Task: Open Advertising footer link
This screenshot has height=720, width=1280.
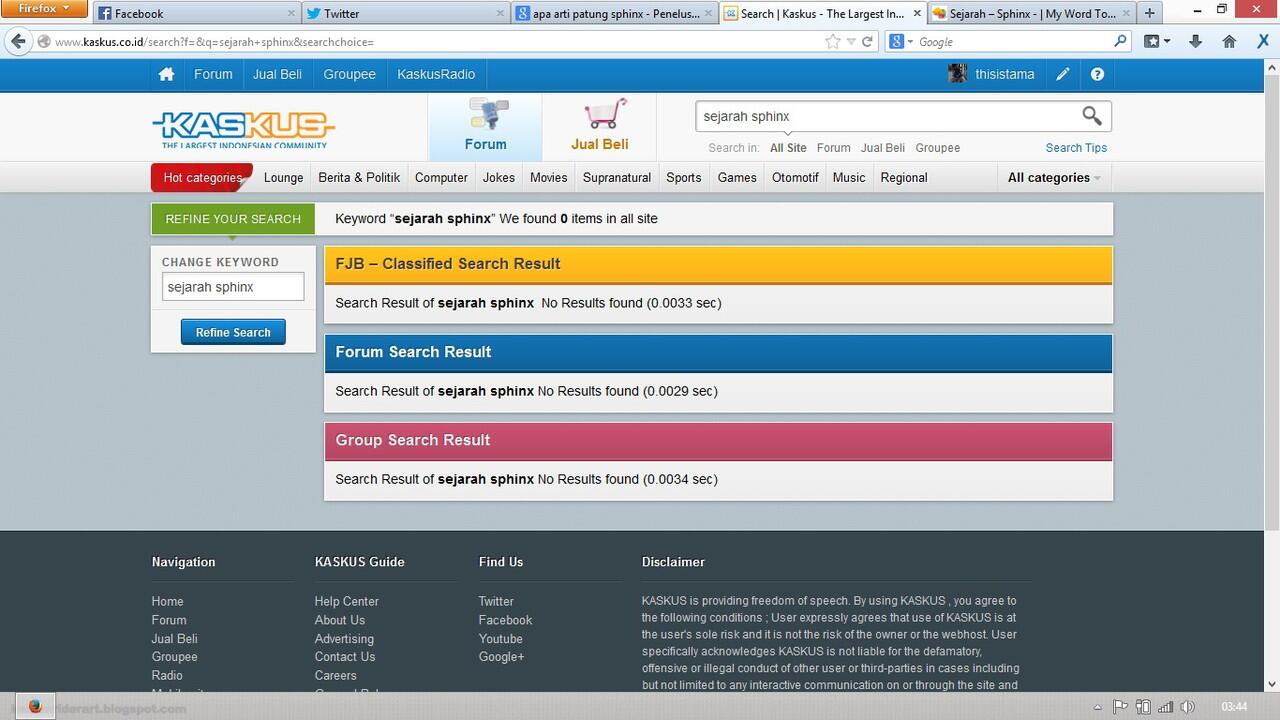Action: 344,638
